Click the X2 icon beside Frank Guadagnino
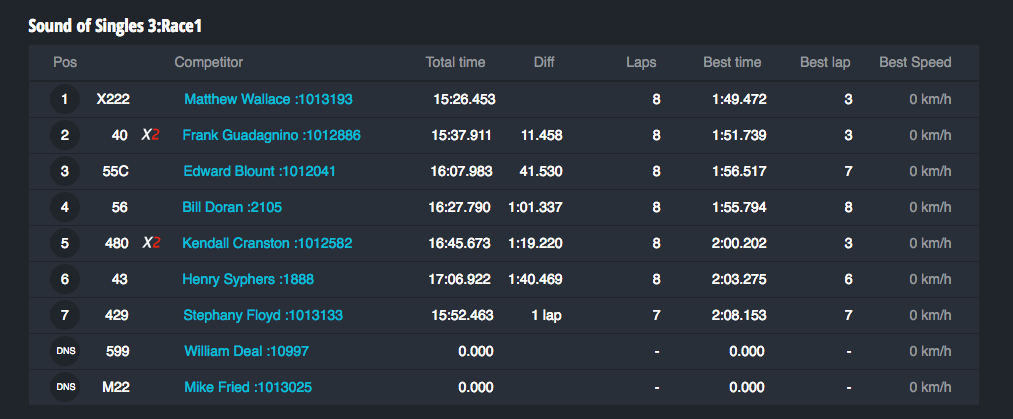The height and width of the screenshot is (419, 1013). point(151,136)
